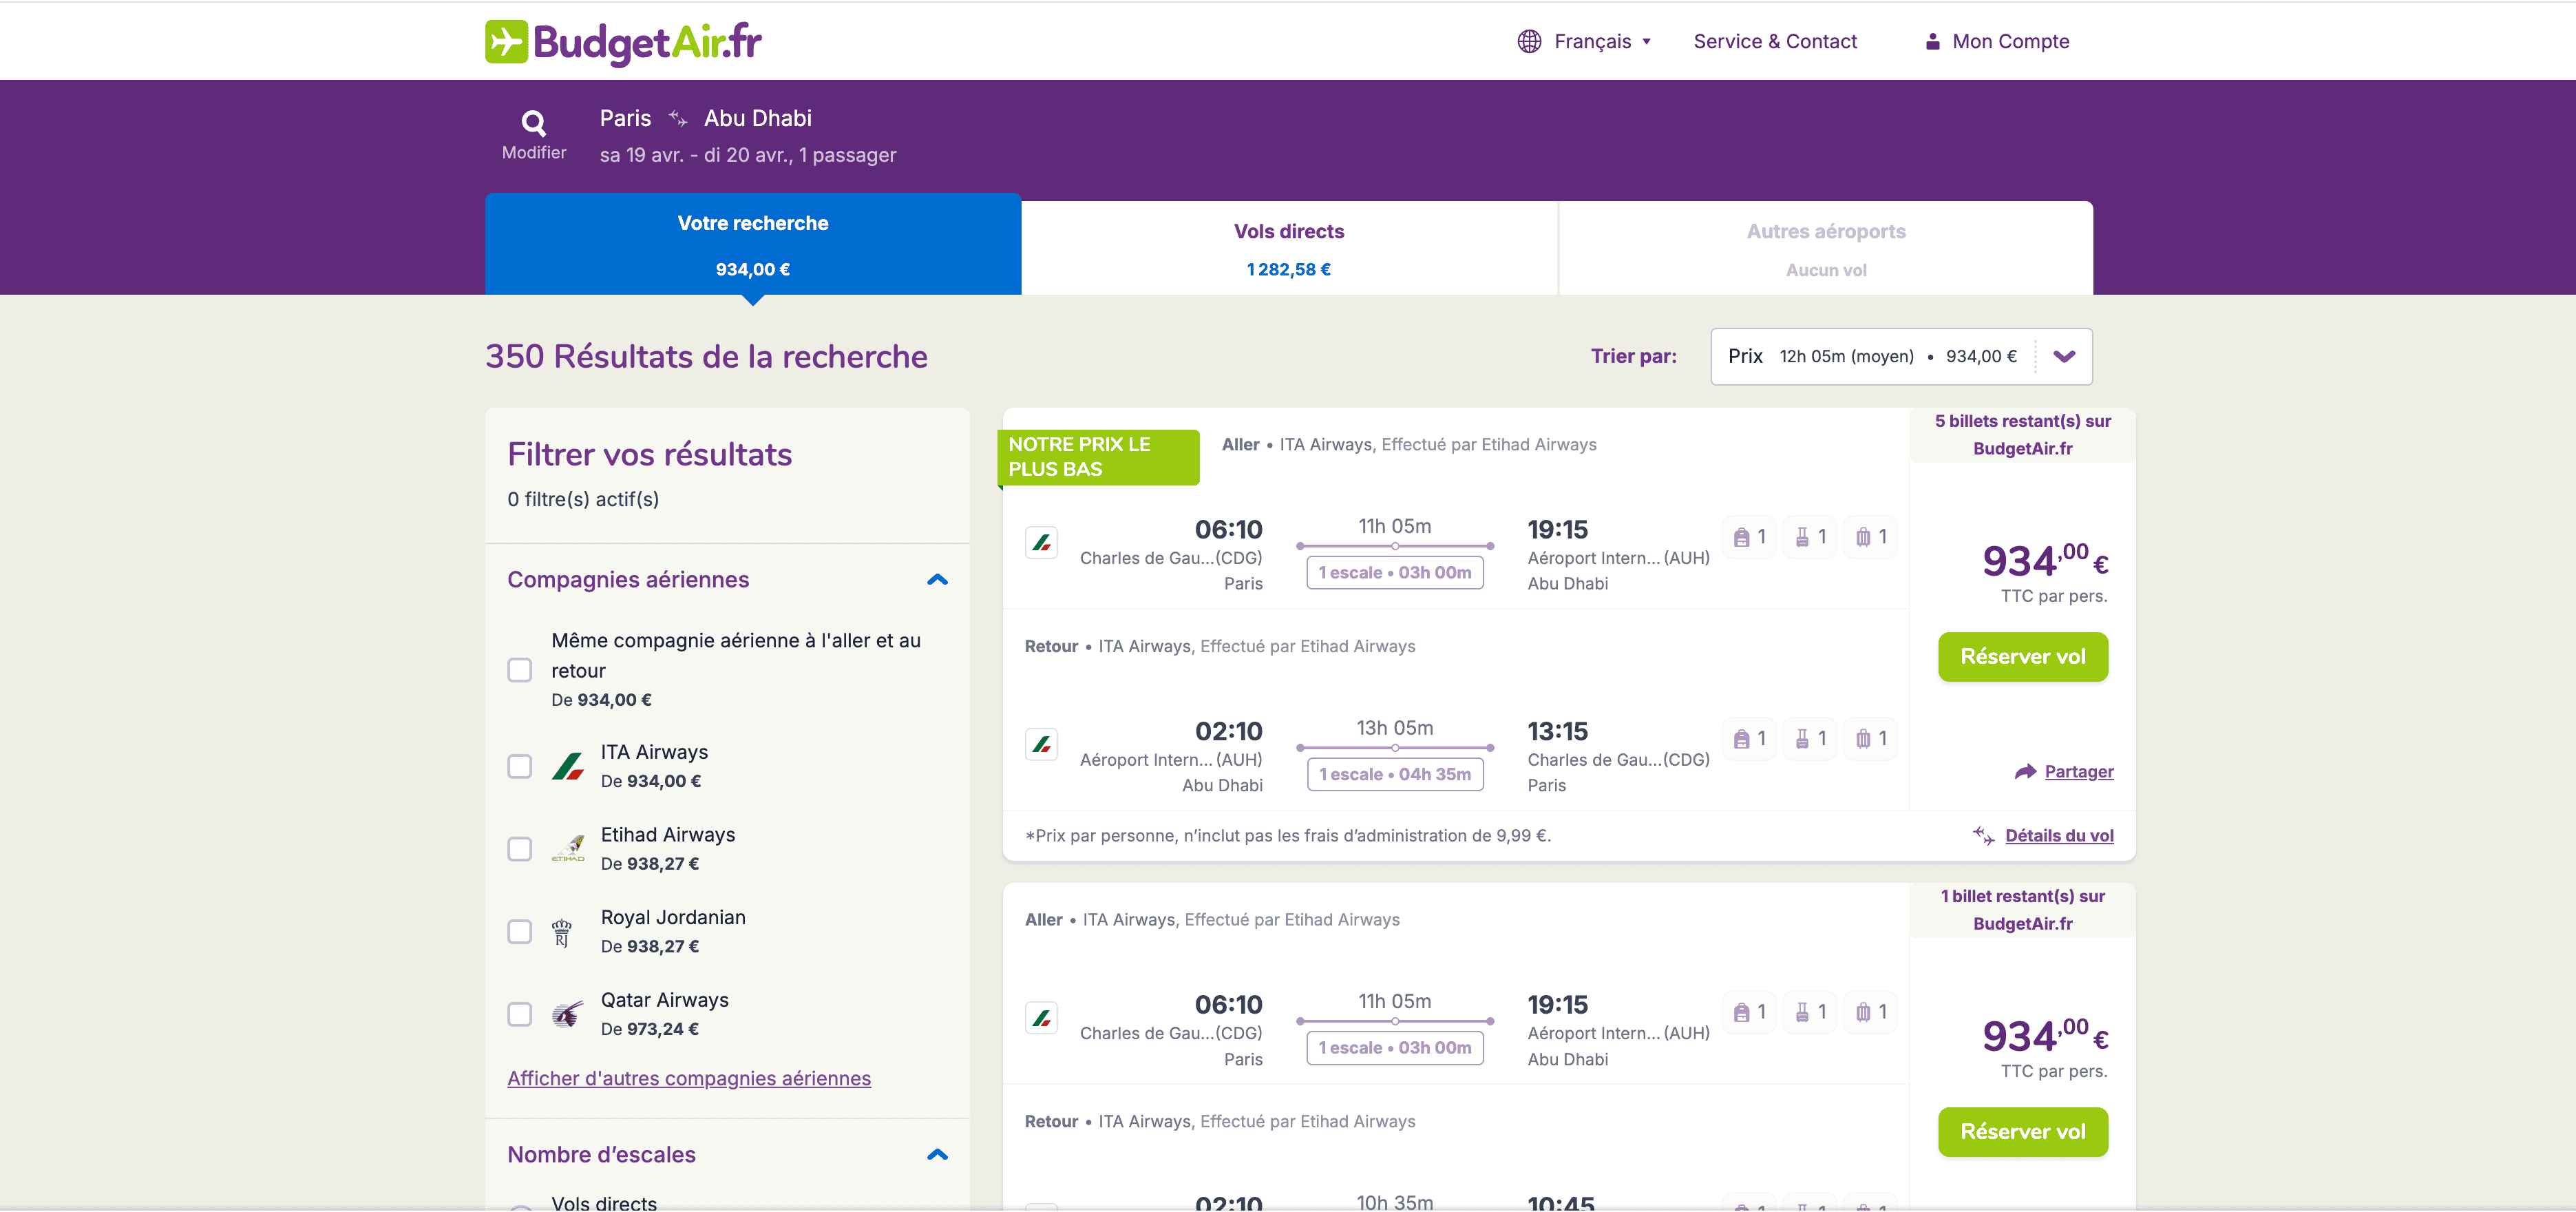The height and width of the screenshot is (1212, 2576).
Task: Click the Partager share arrow icon
Action: click(2025, 771)
